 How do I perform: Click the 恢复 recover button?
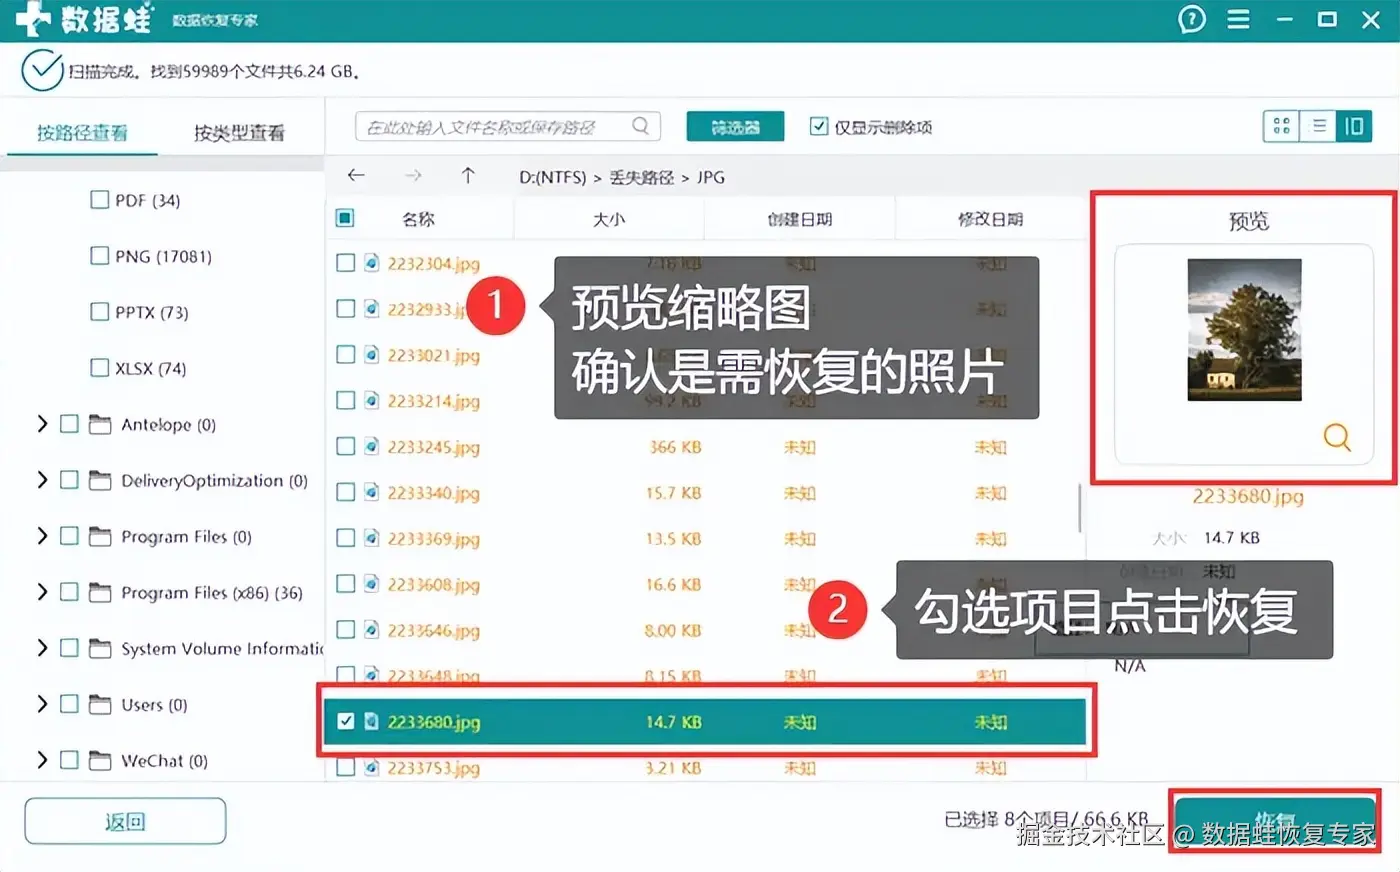pyautogui.click(x=1275, y=822)
